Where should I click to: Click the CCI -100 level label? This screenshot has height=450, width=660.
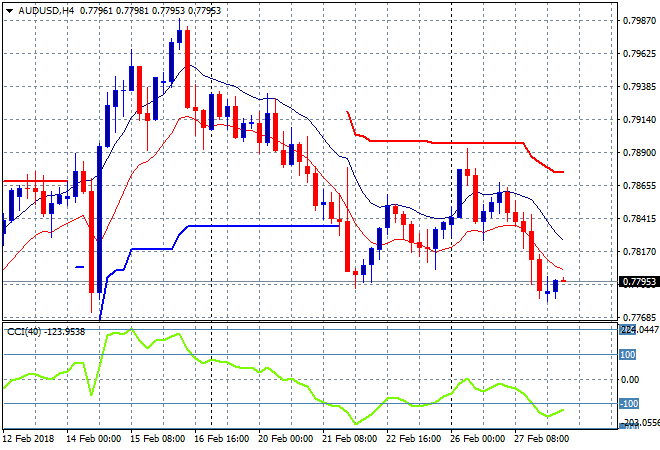pyautogui.click(x=629, y=404)
